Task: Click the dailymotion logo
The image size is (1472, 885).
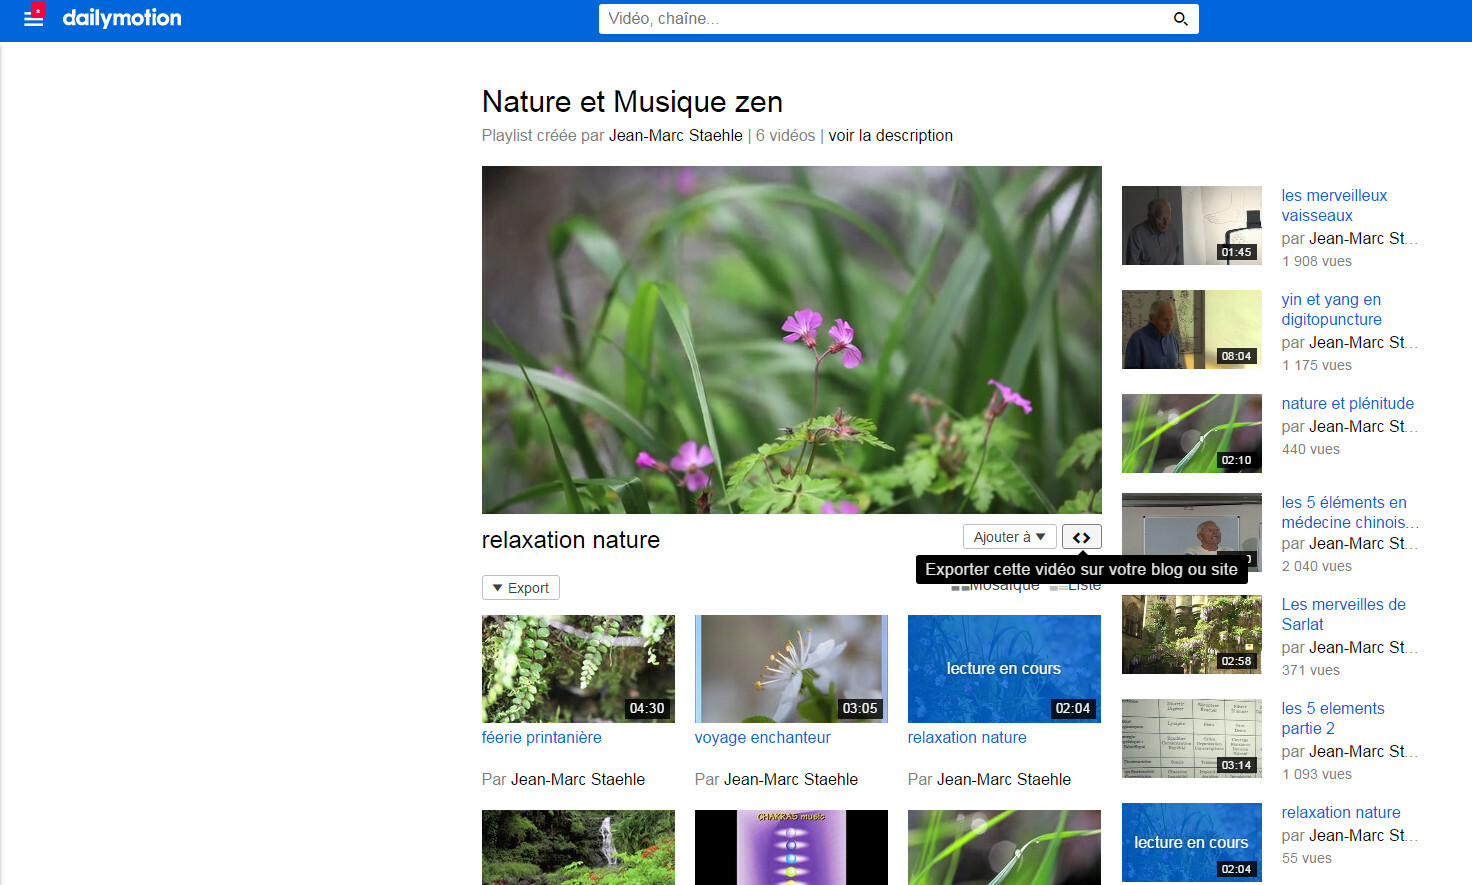Action: tap(122, 18)
